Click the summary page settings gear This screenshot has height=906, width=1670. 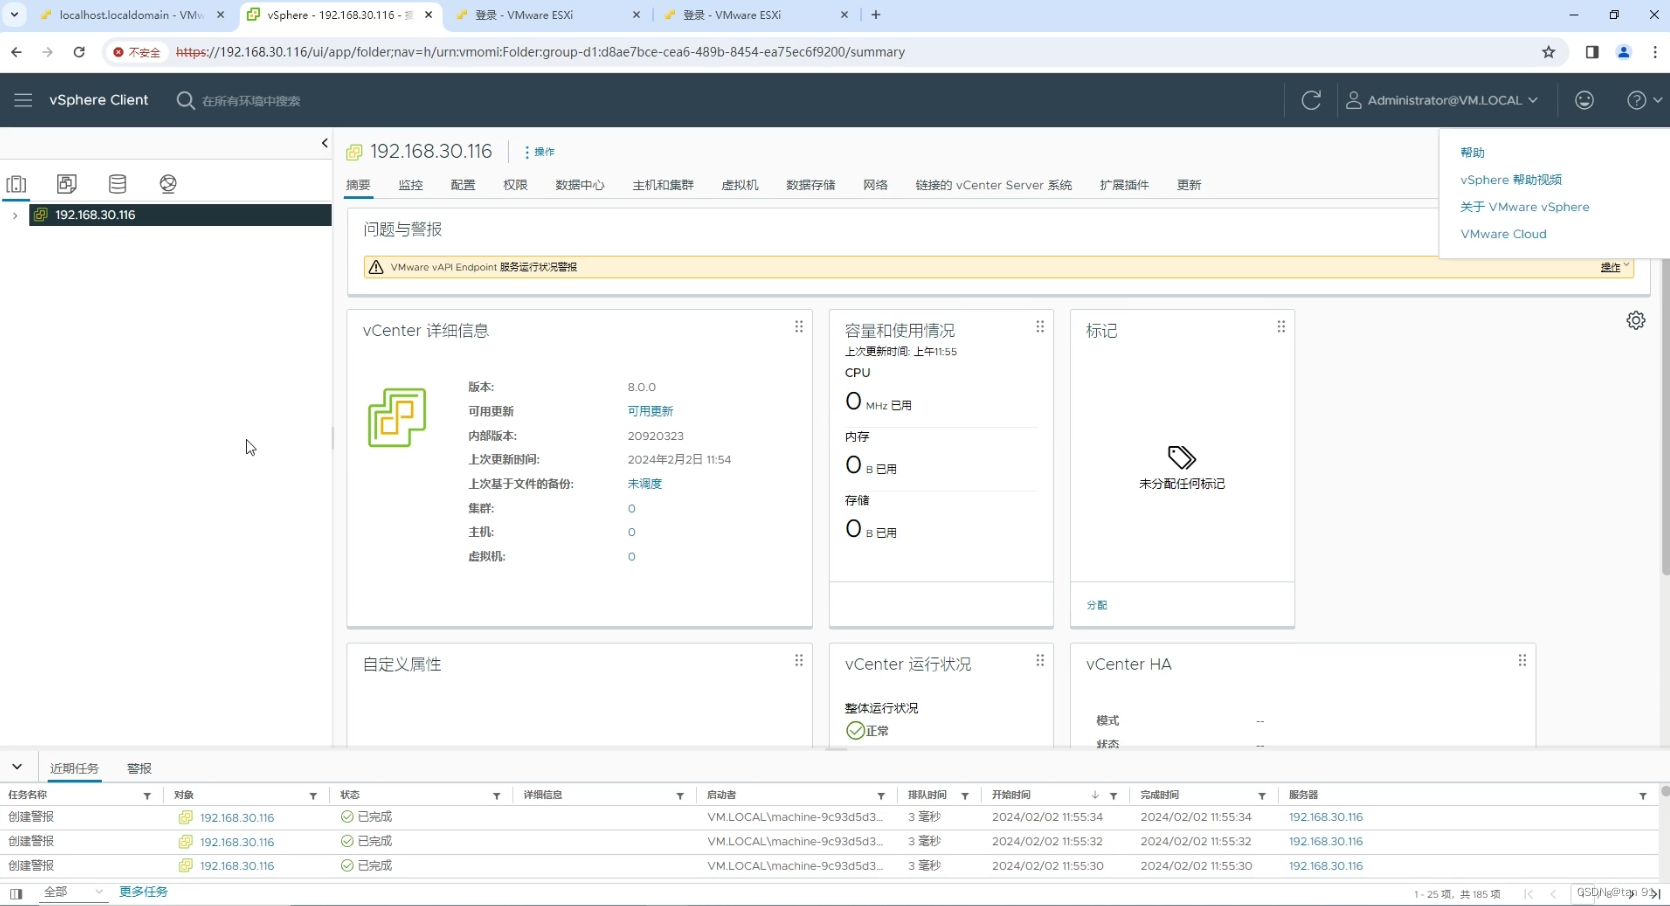pyautogui.click(x=1636, y=320)
